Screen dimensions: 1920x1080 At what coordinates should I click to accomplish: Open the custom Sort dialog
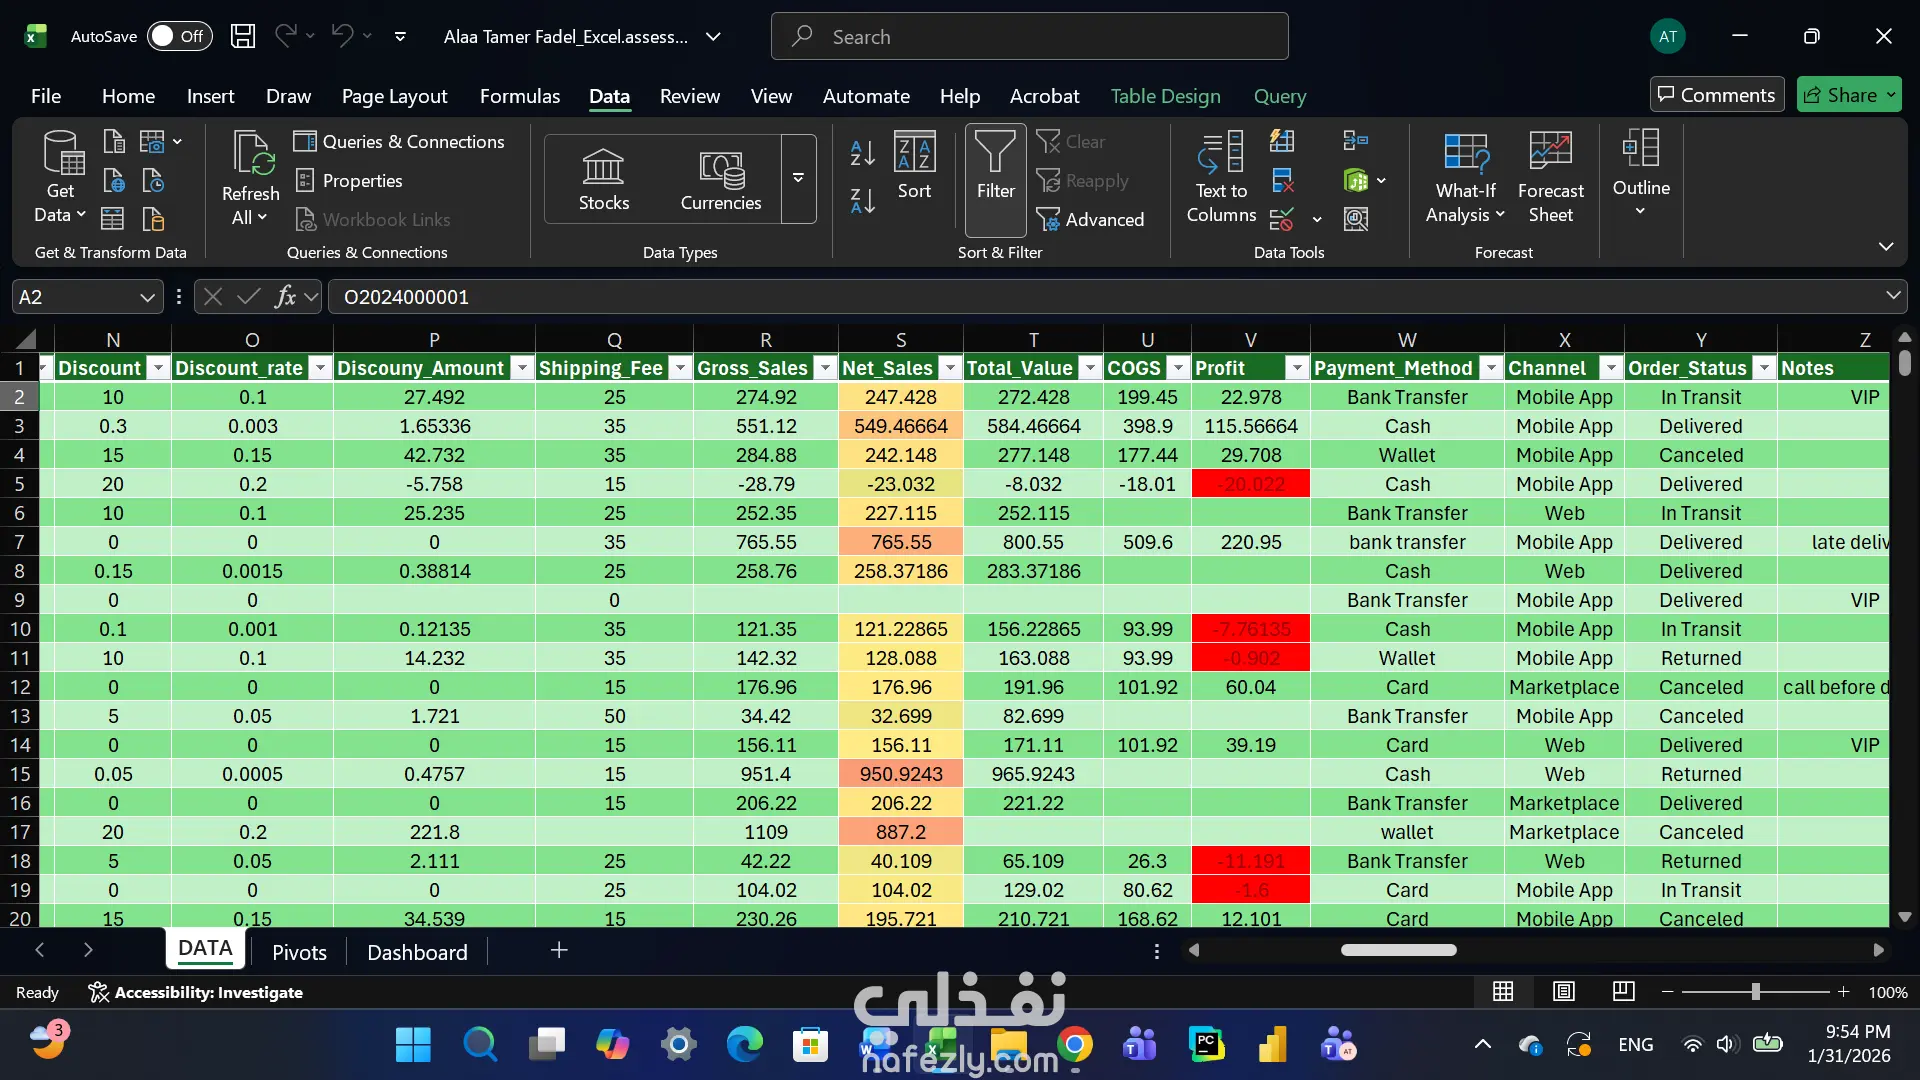pos(914,167)
